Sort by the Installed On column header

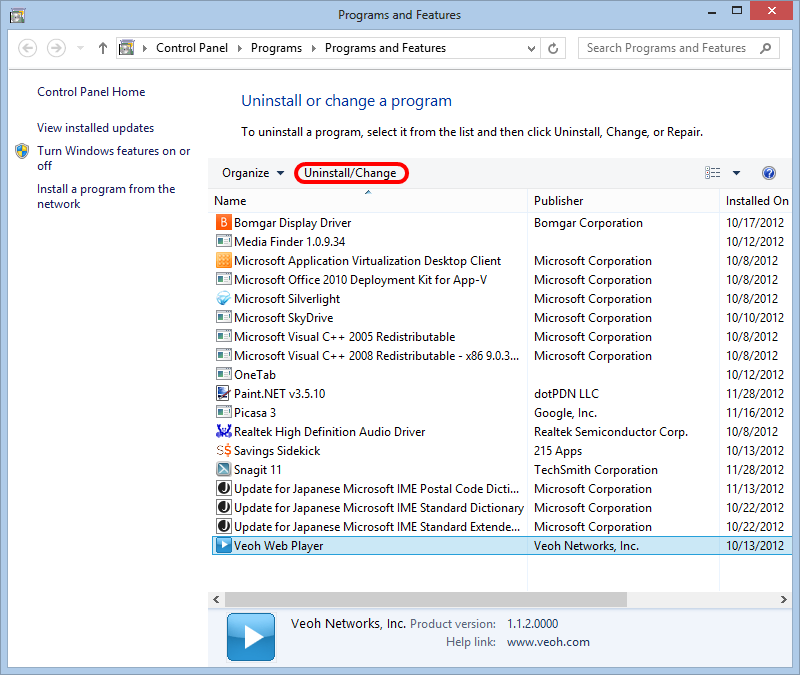[757, 201]
